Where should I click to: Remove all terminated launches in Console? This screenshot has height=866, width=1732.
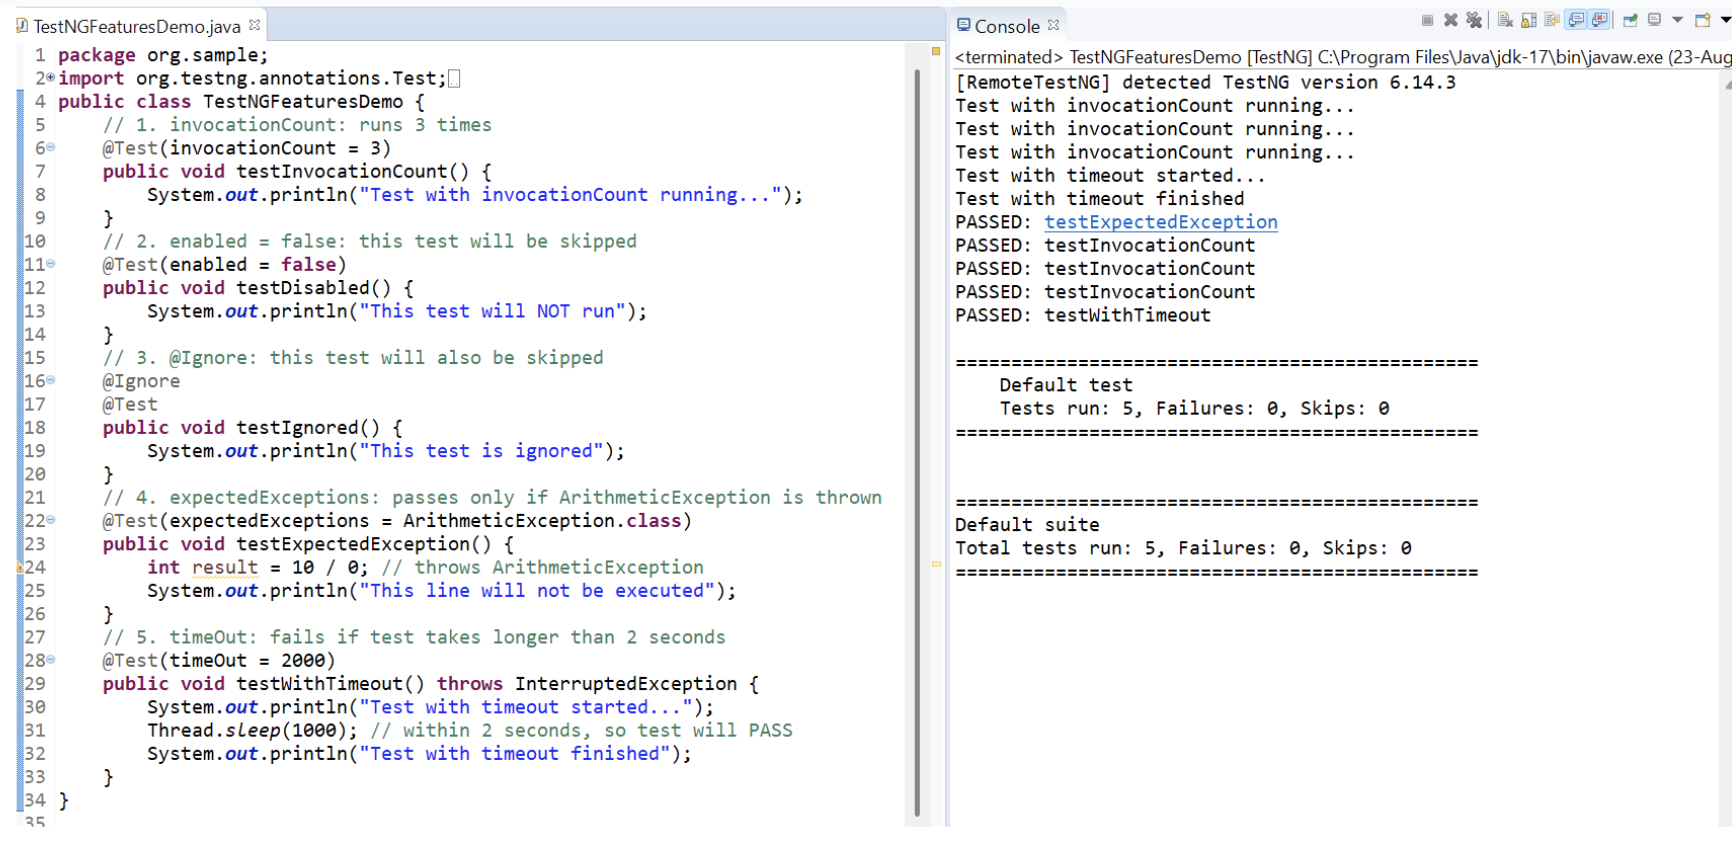pyautogui.click(x=1474, y=20)
